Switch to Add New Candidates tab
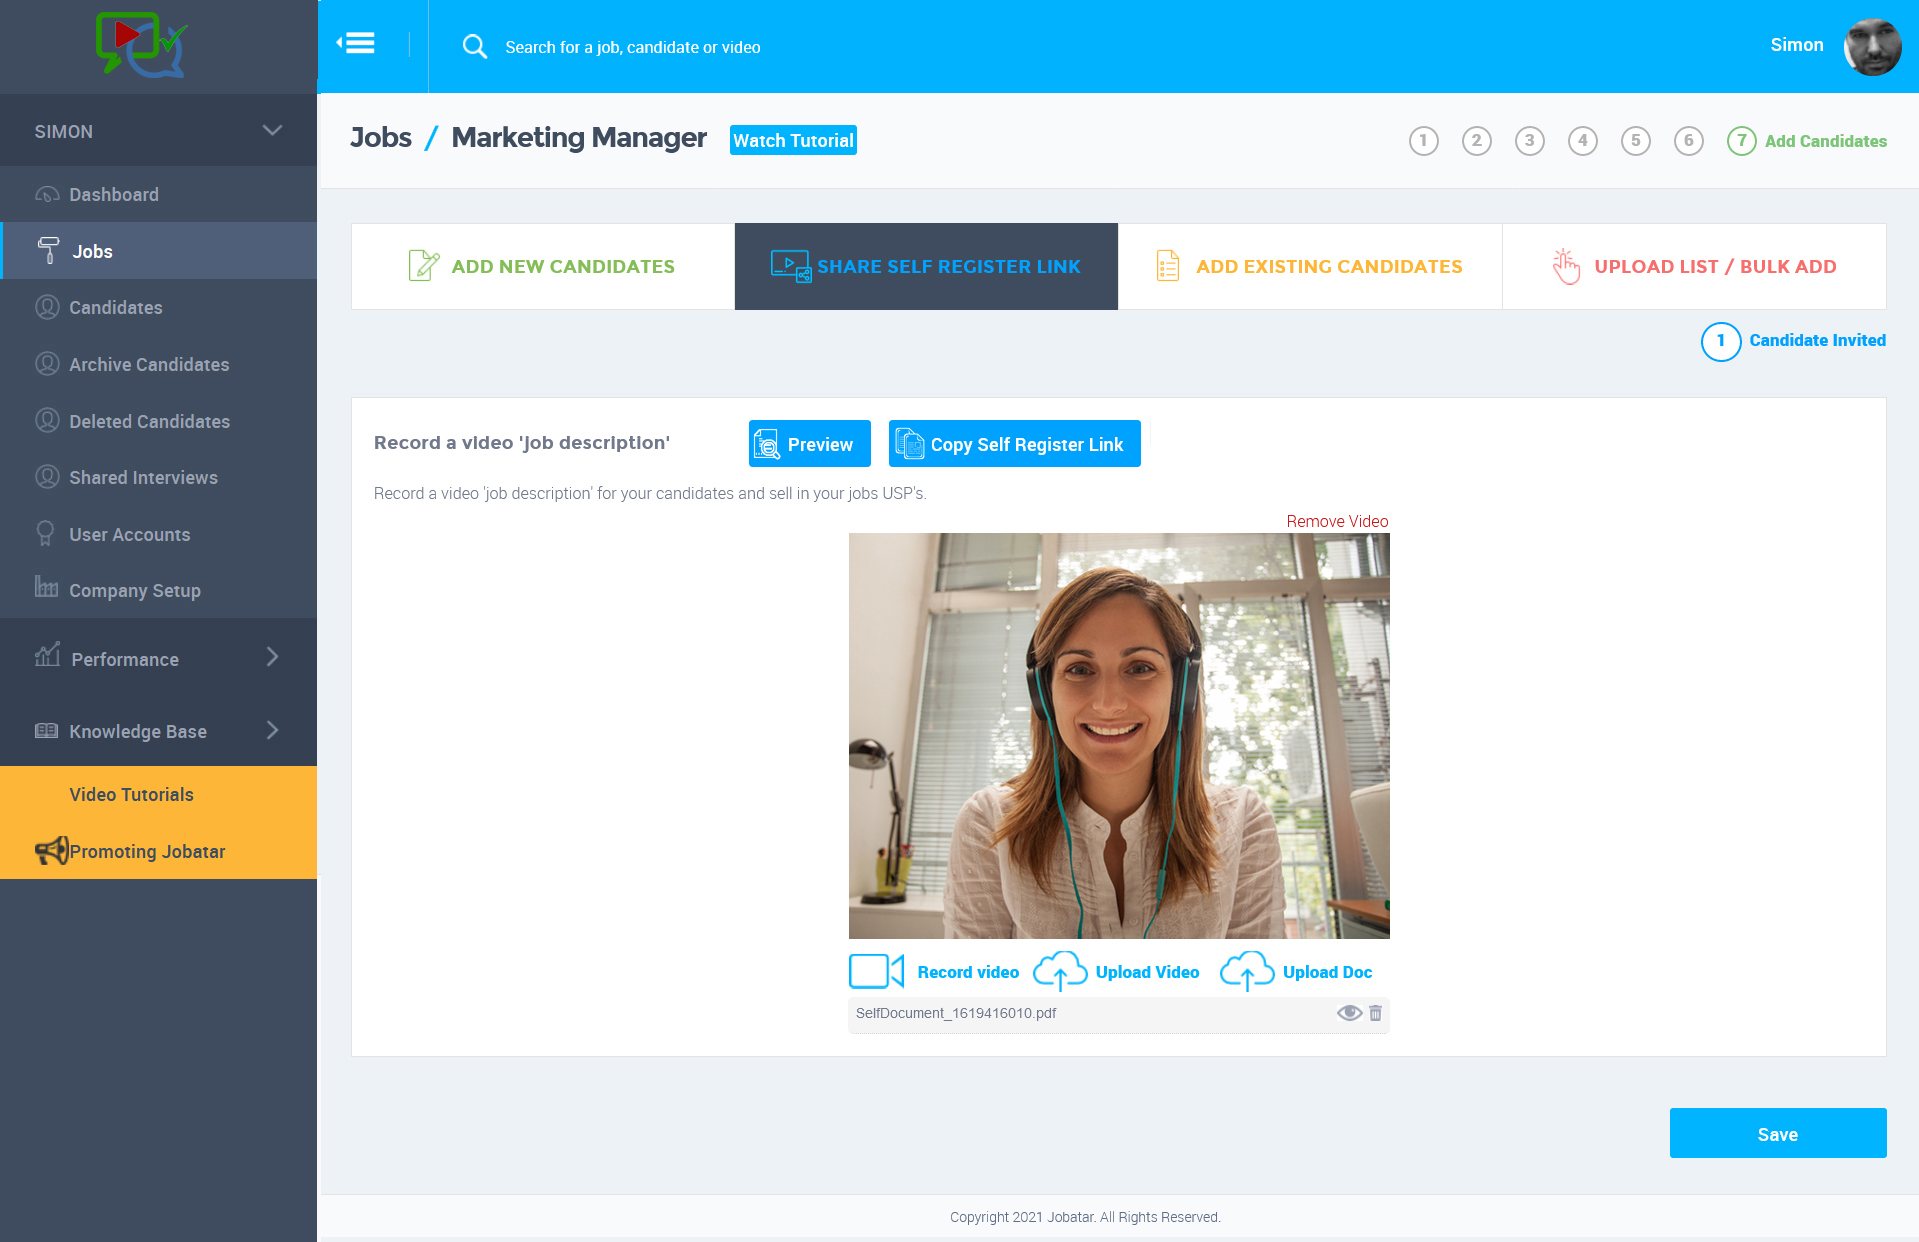Image resolution: width=1919 pixels, height=1242 pixels. 543,266
